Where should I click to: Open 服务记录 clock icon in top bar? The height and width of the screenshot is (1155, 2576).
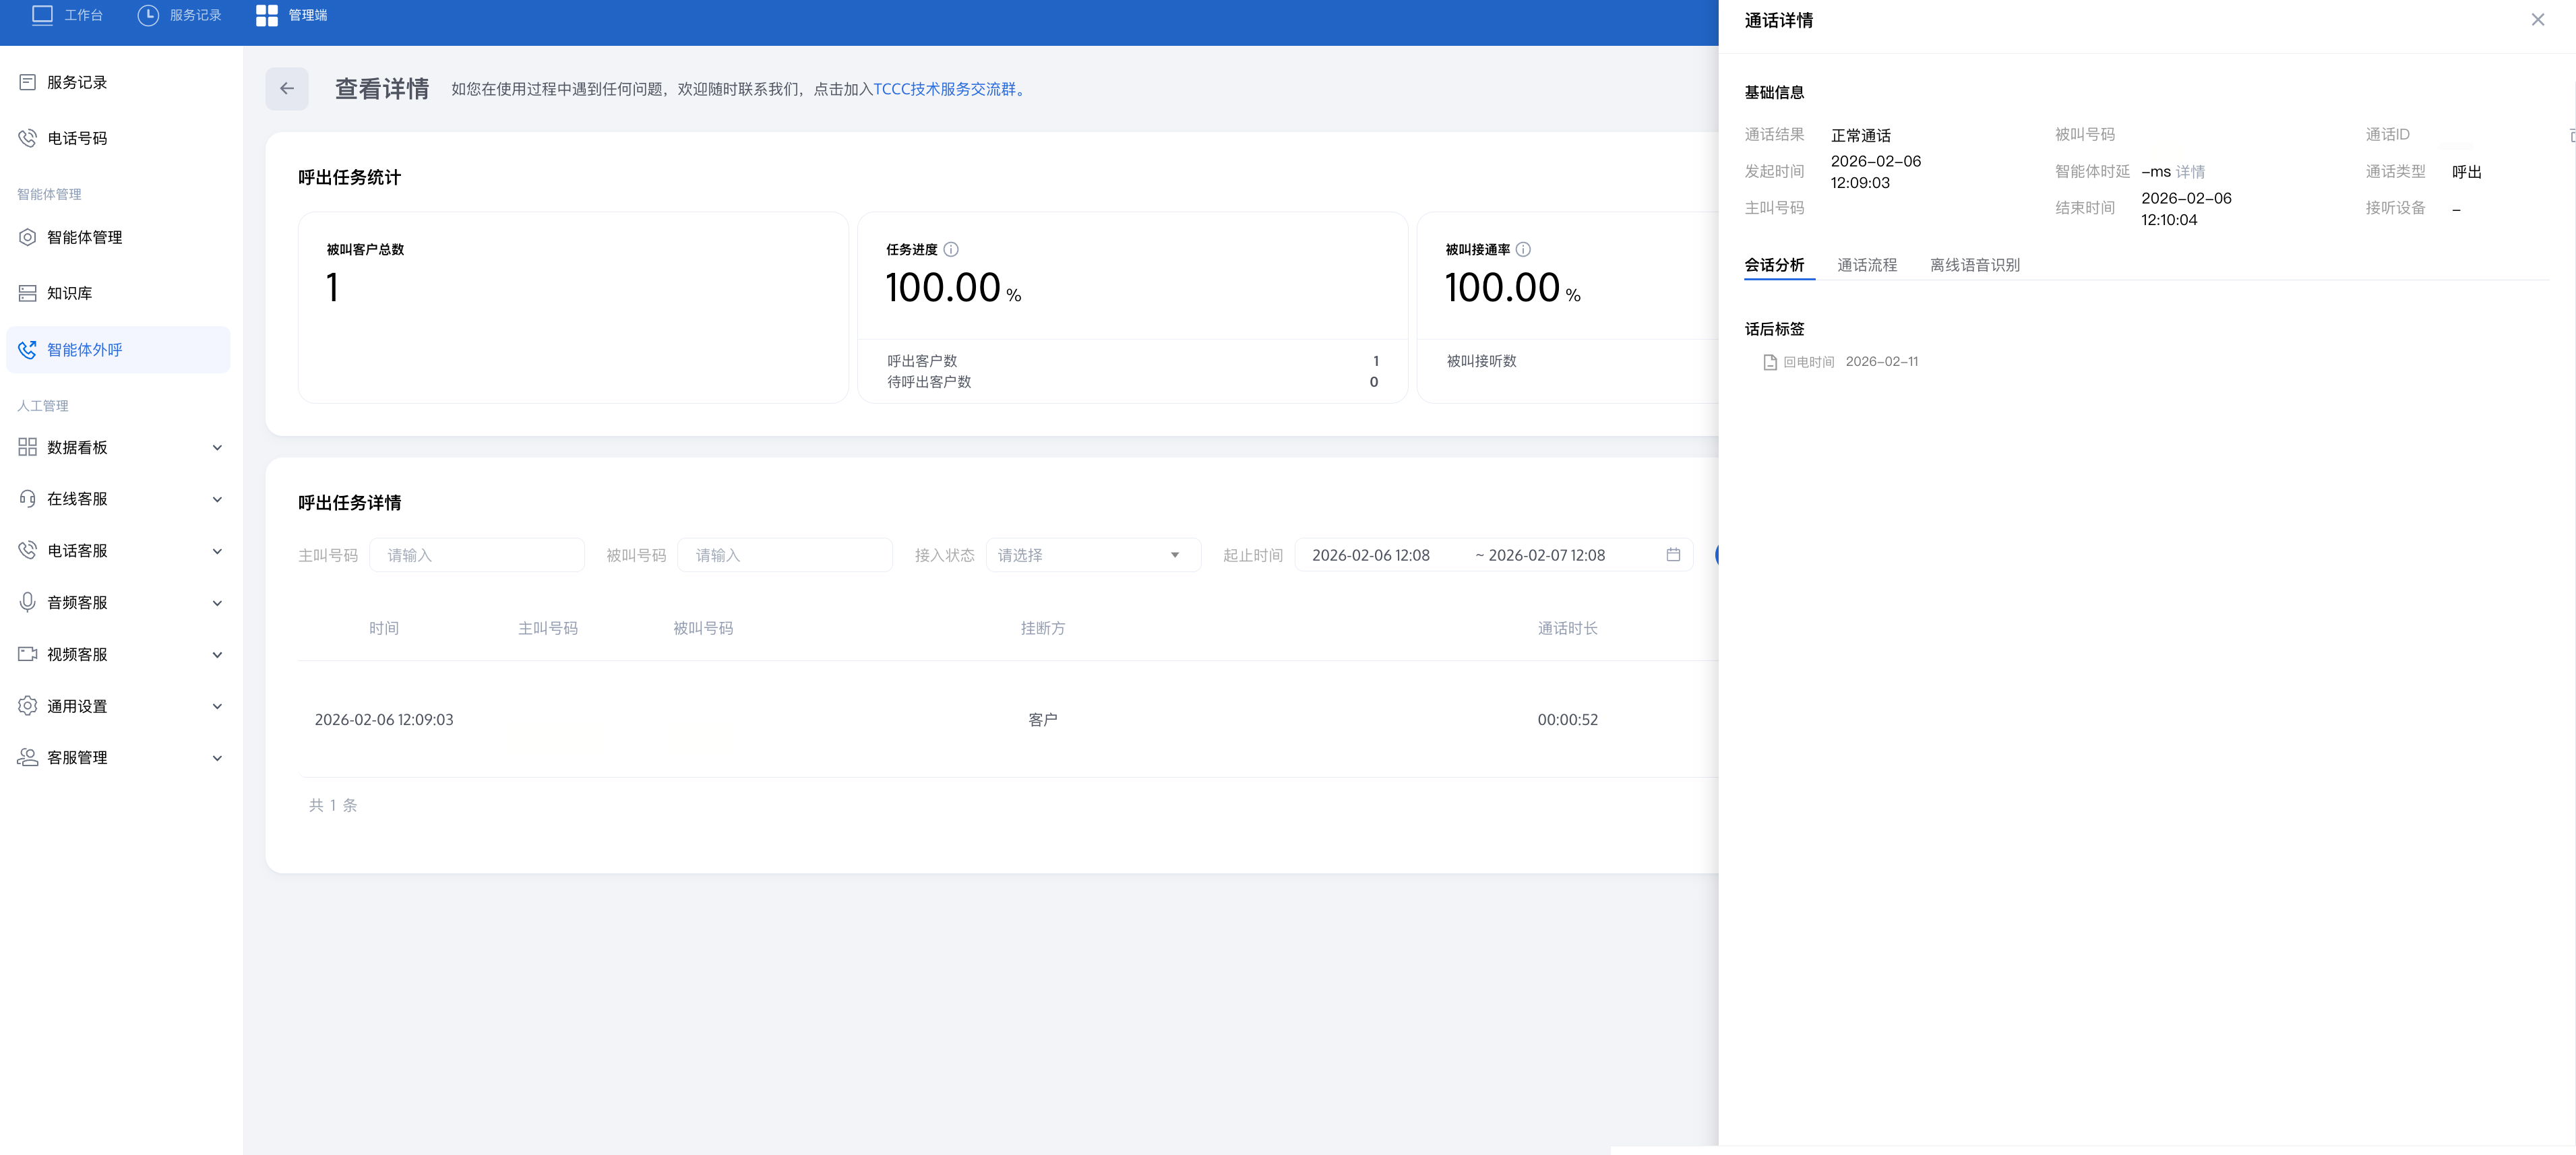coord(148,15)
